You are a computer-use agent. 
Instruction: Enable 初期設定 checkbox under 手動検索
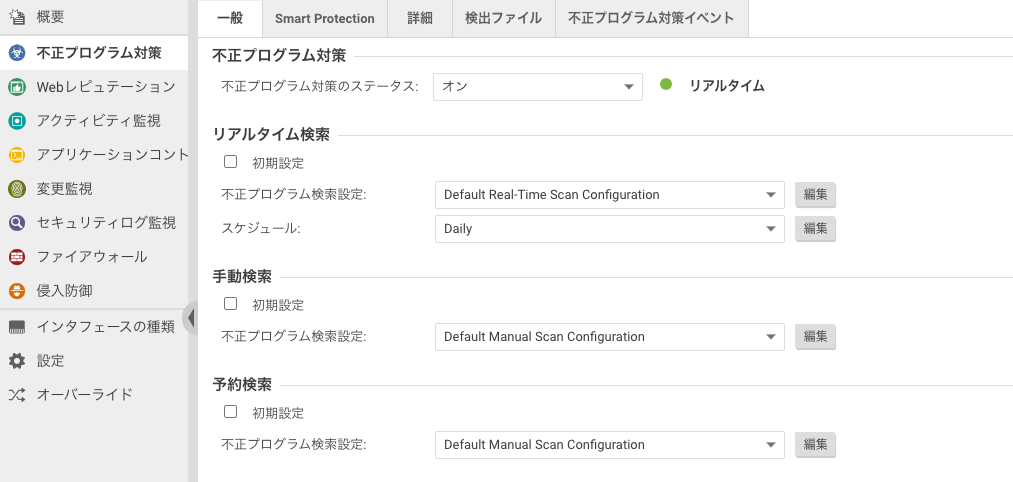(x=231, y=304)
